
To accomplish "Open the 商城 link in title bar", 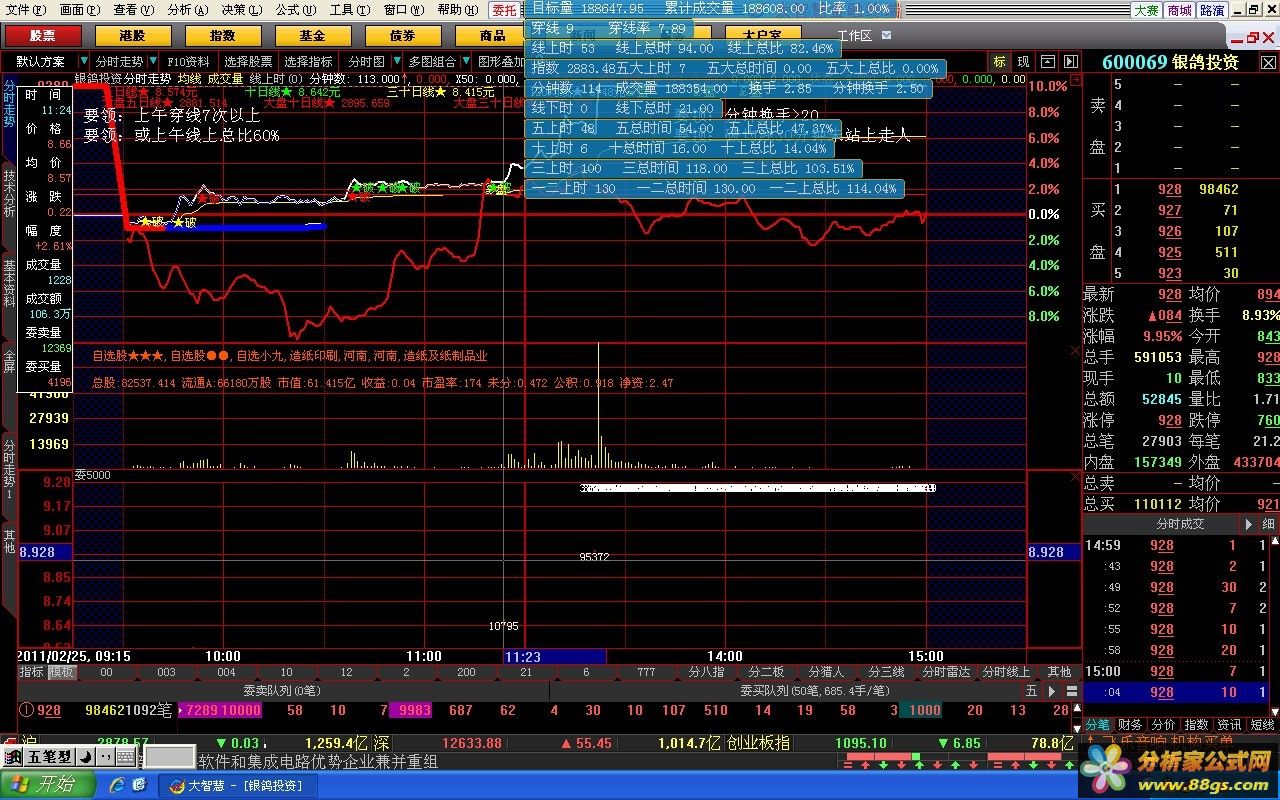I will tap(1179, 9).
